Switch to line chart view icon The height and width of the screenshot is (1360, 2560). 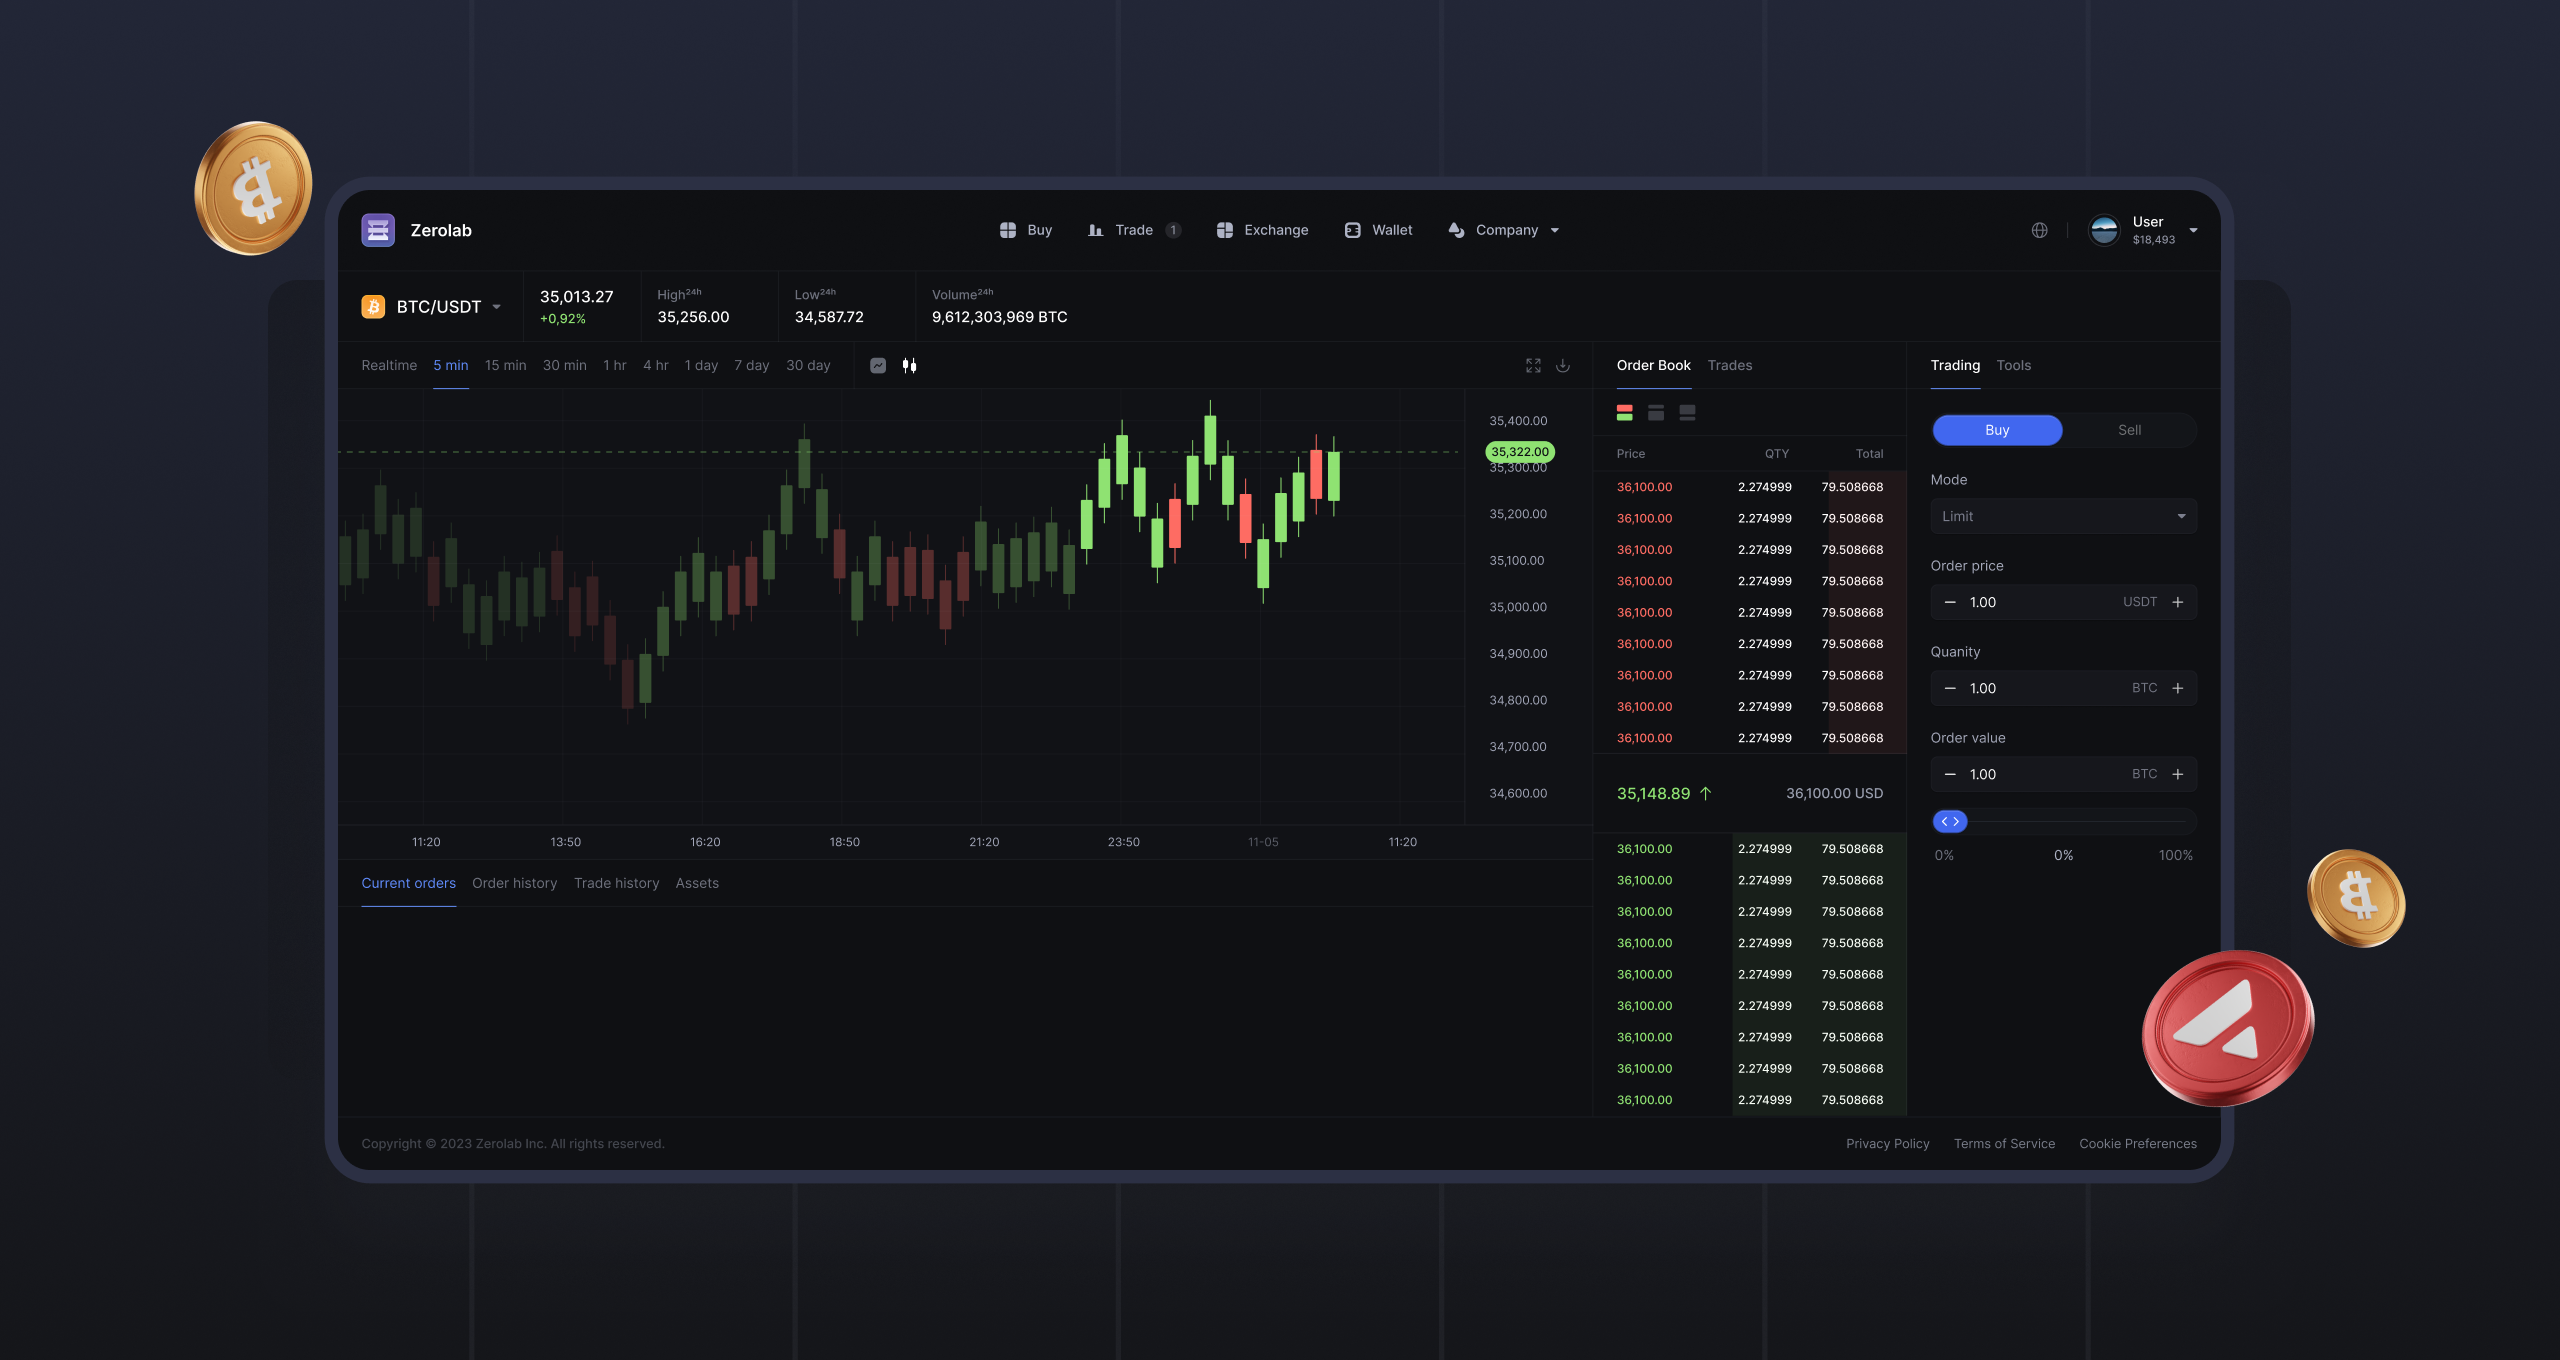click(878, 366)
